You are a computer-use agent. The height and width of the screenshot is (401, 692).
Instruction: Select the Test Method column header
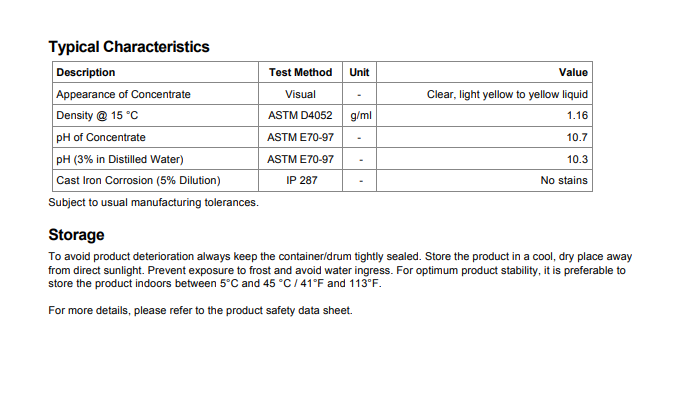point(300,72)
